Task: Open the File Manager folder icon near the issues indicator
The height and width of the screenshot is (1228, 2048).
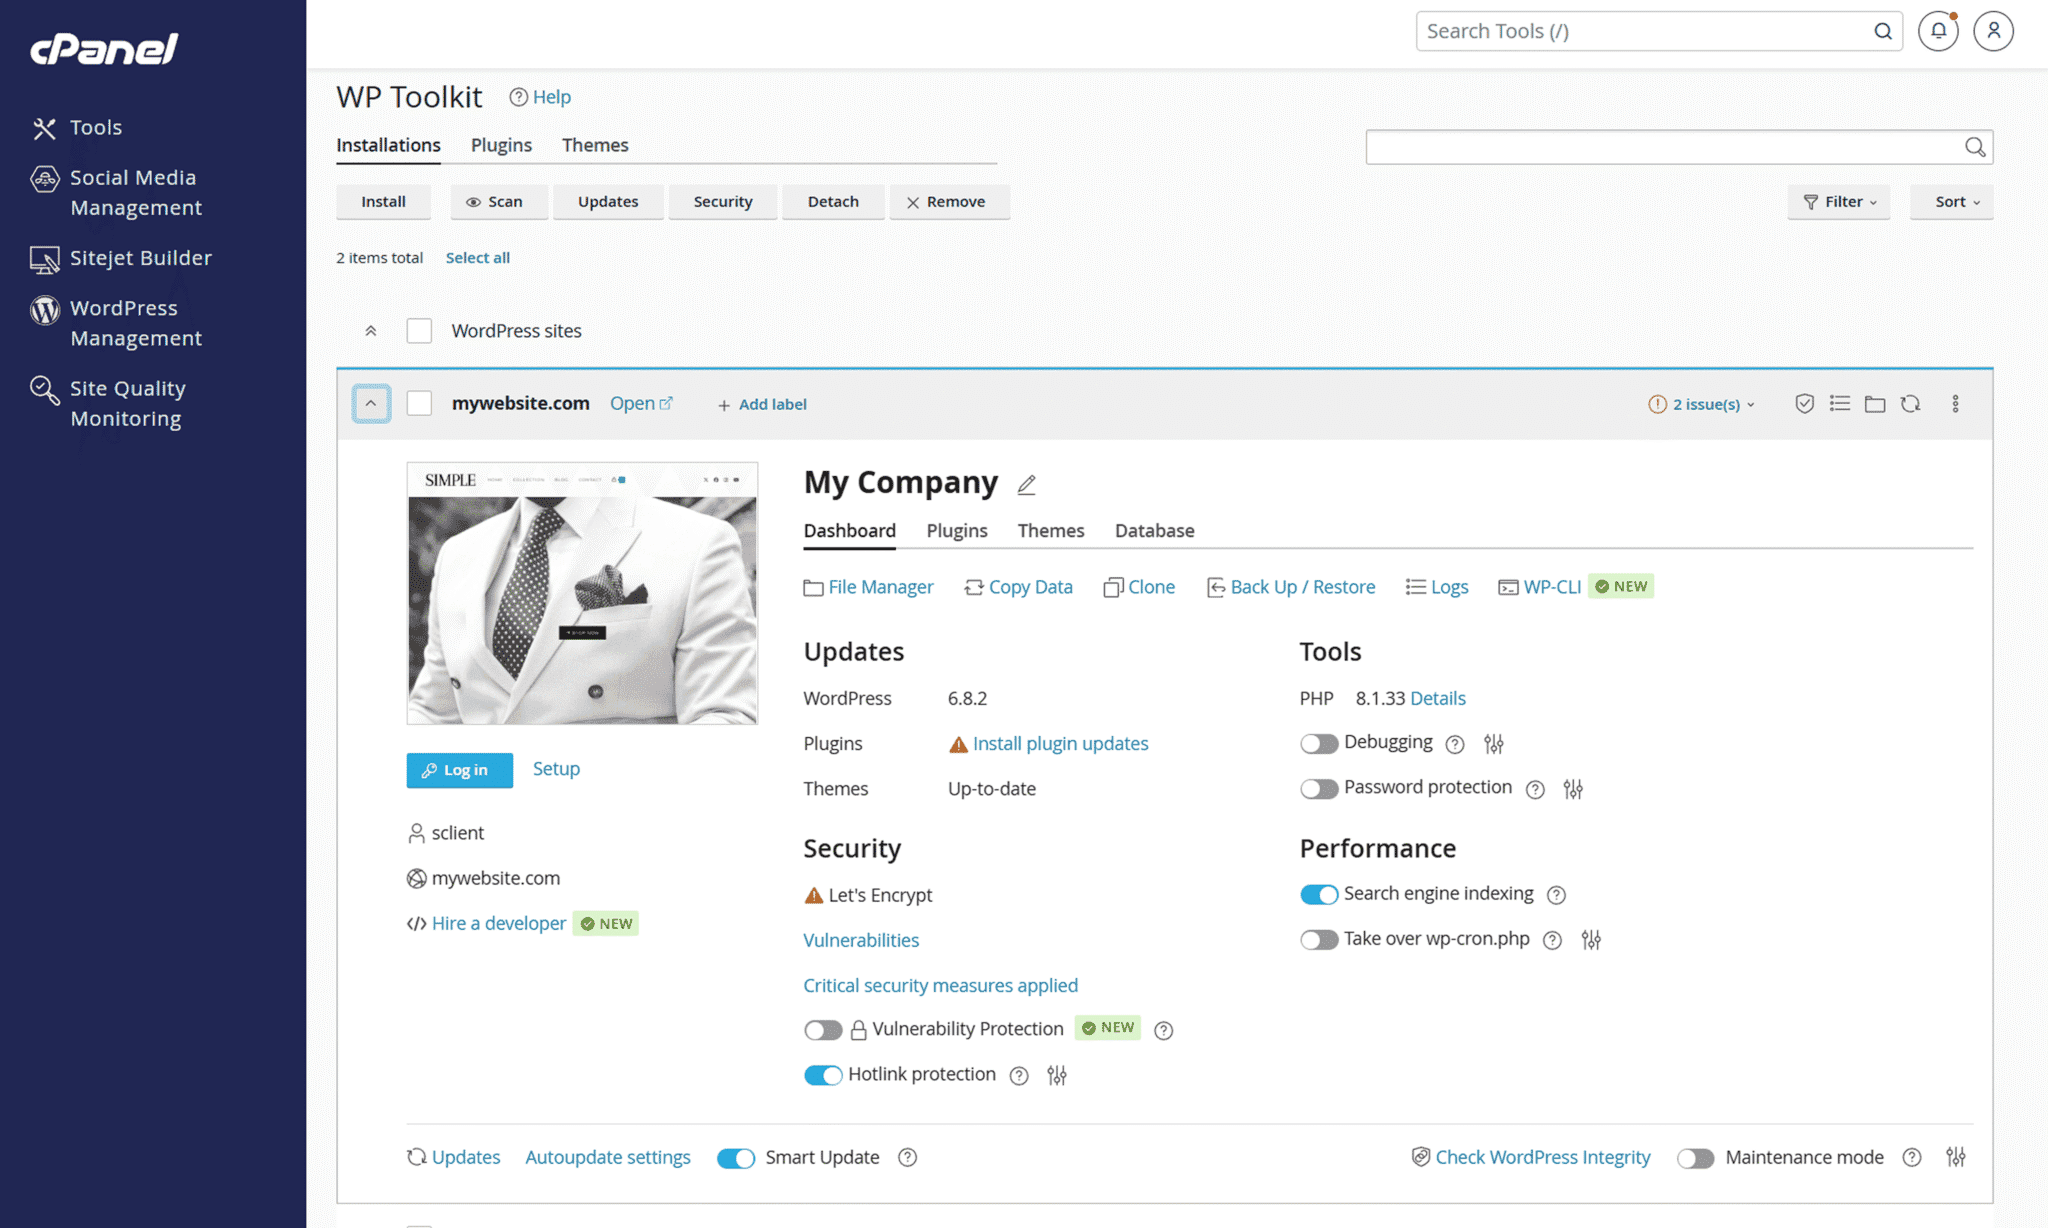Action: point(1876,403)
